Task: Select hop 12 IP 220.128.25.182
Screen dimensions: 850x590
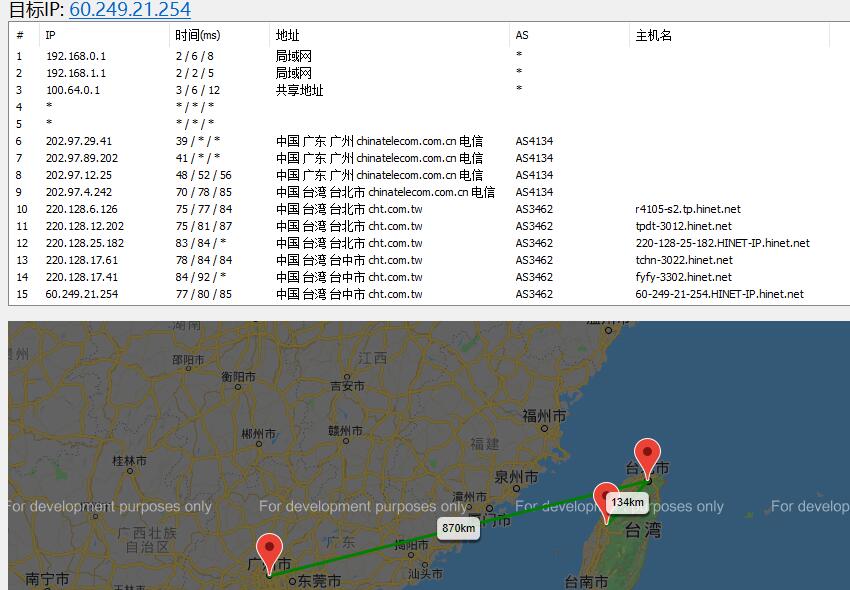Action: point(85,243)
